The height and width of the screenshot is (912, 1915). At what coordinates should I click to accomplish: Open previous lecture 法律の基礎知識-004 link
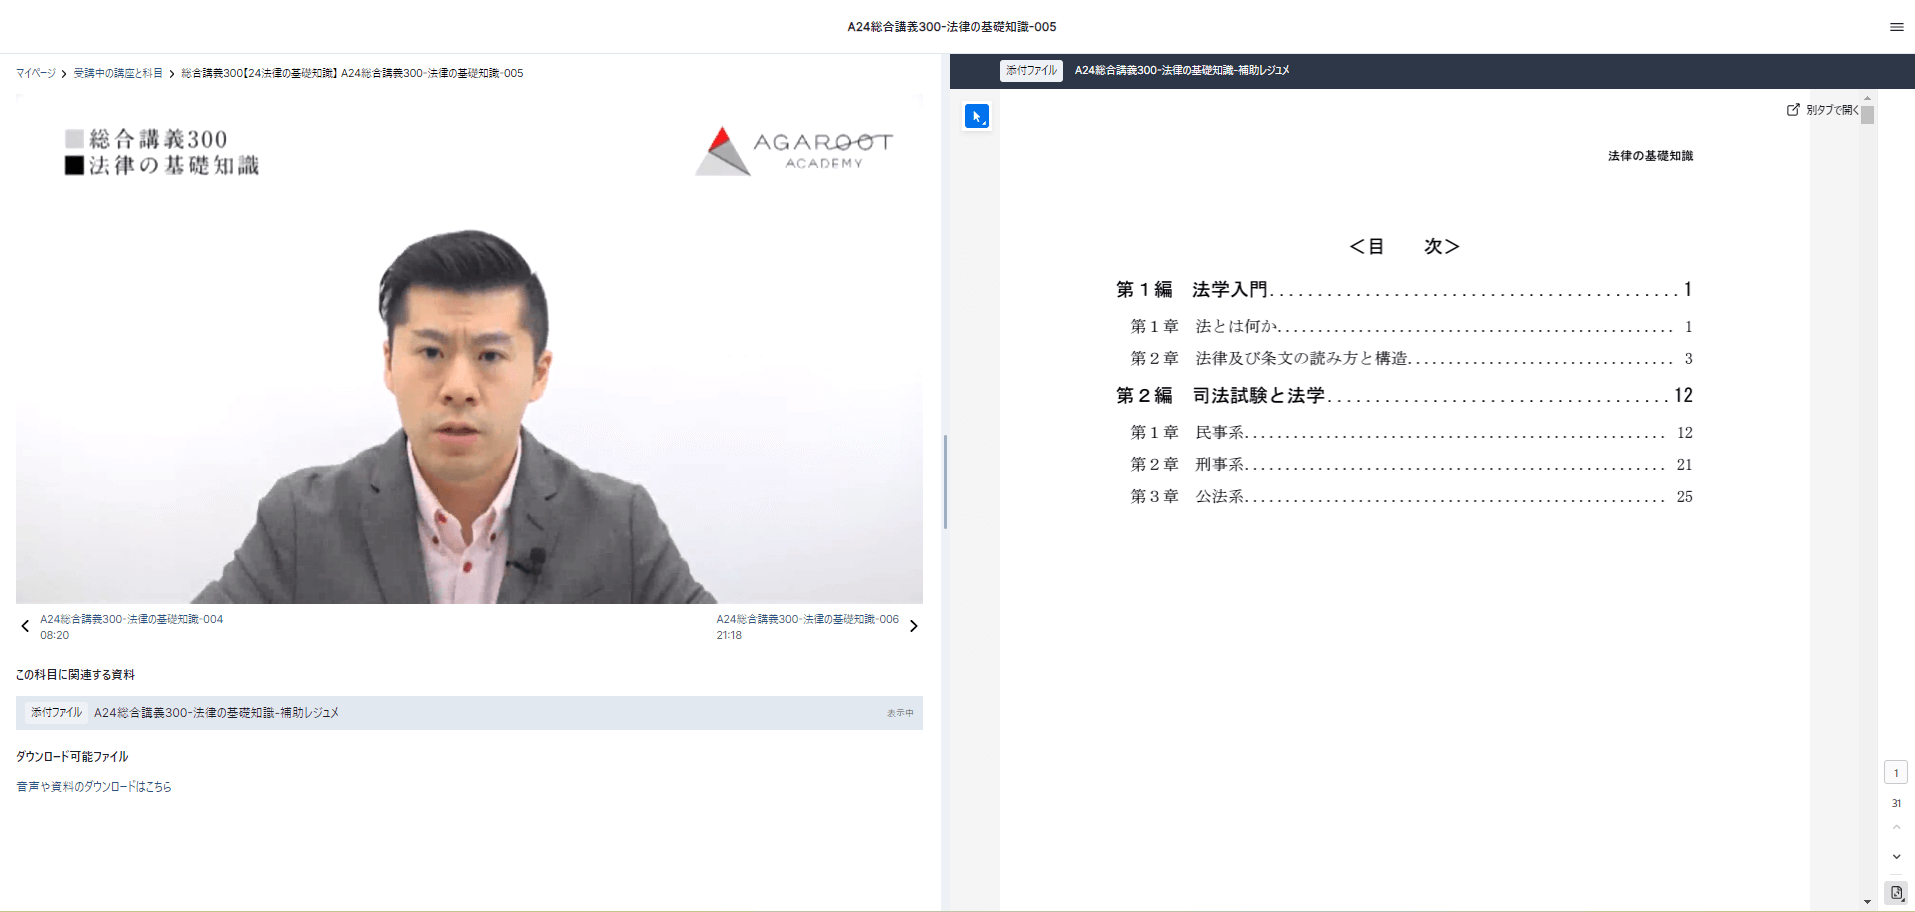(131, 620)
